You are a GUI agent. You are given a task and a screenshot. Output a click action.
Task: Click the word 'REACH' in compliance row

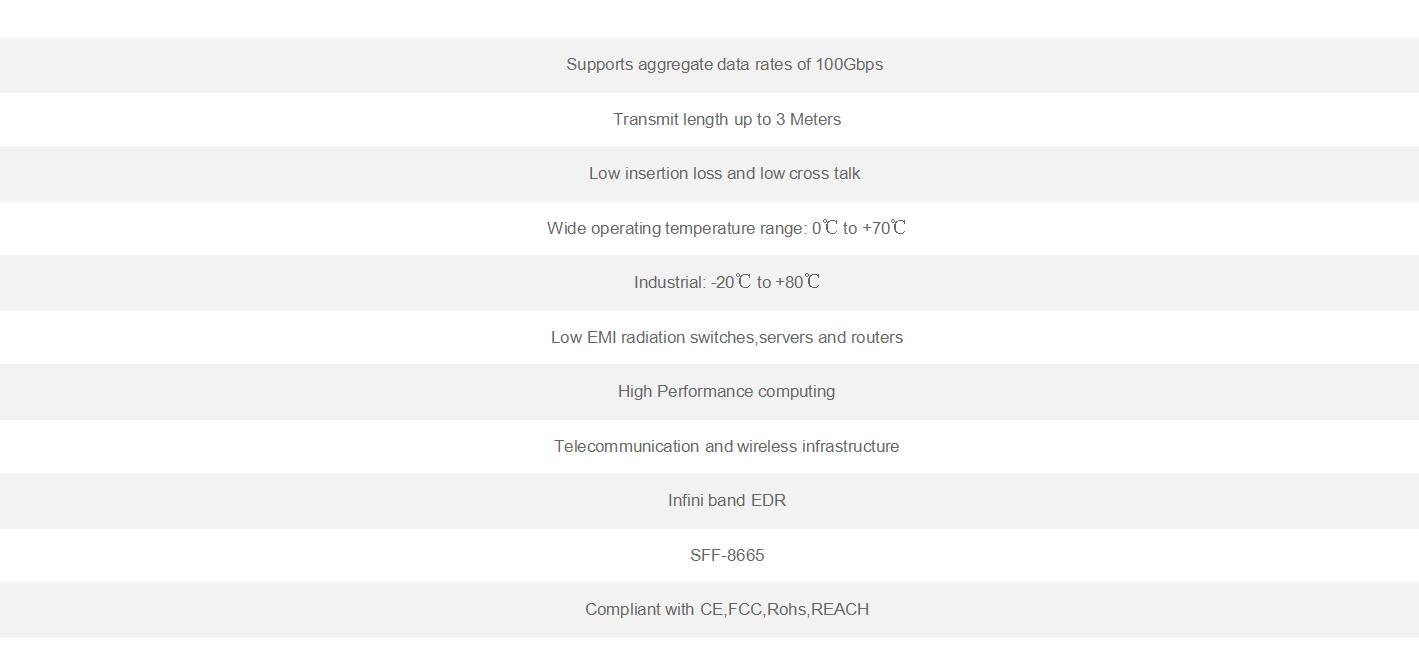click(x=840, y=610)
